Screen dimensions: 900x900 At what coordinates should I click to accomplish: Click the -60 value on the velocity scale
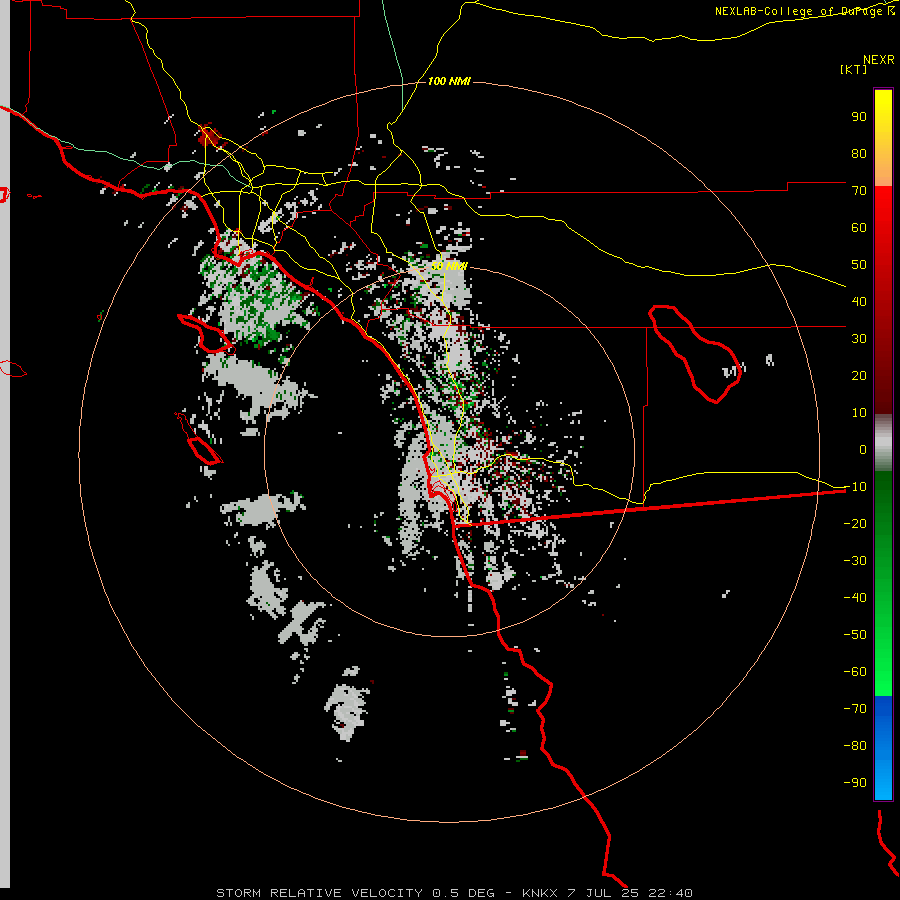(x=855, y=672)
